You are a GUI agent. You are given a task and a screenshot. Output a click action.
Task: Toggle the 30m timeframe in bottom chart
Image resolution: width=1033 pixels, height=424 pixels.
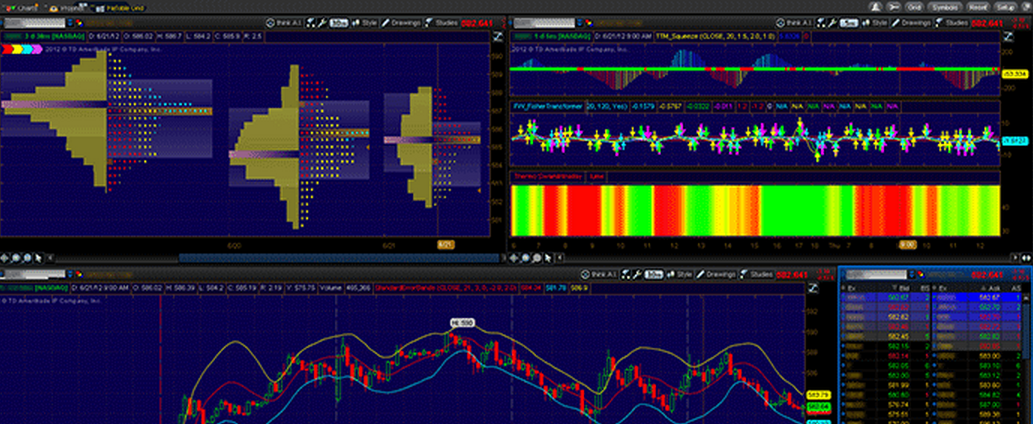pos(654,273)
